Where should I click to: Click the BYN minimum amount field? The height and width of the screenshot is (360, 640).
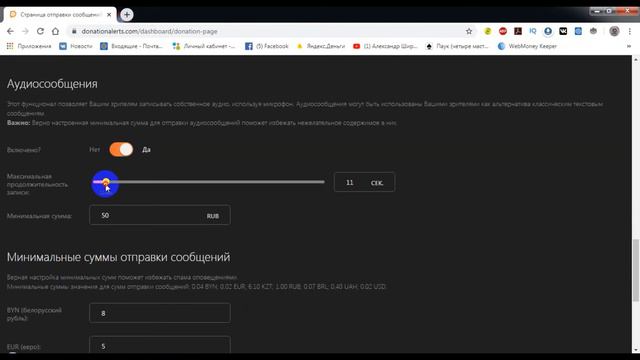[160, 313]
